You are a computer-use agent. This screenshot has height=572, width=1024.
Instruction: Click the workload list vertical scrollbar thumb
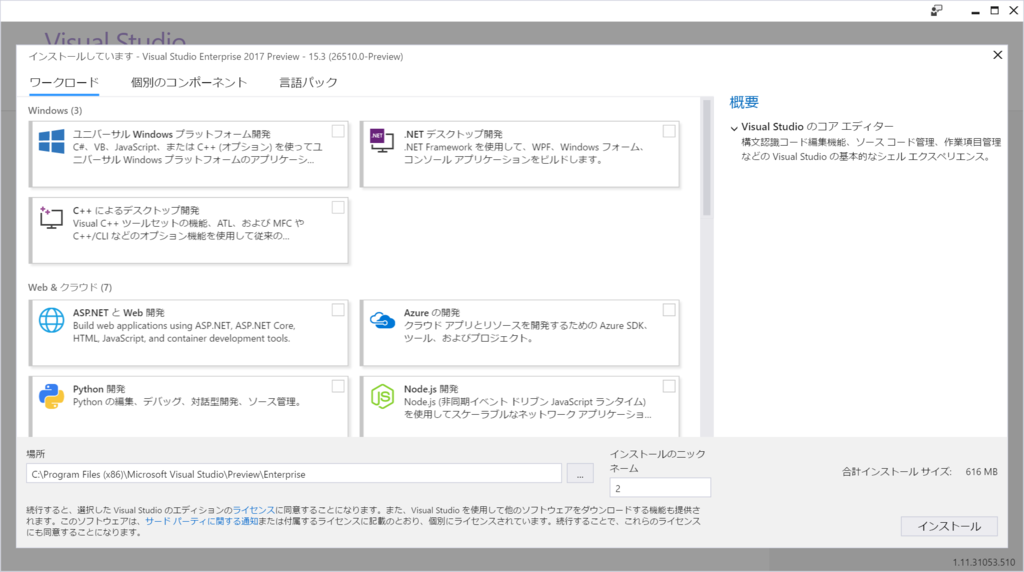click(x=707, y=157)
